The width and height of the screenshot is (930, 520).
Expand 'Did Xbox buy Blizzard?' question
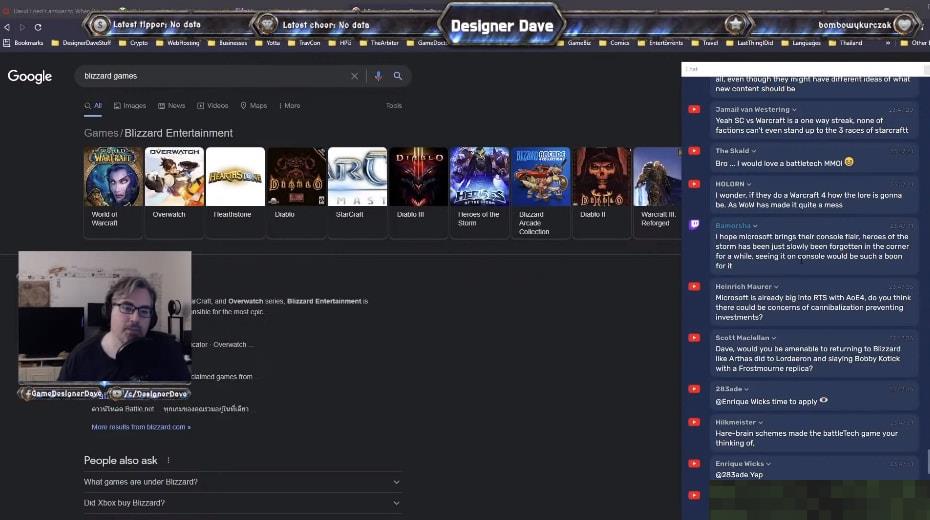point(242,503)
